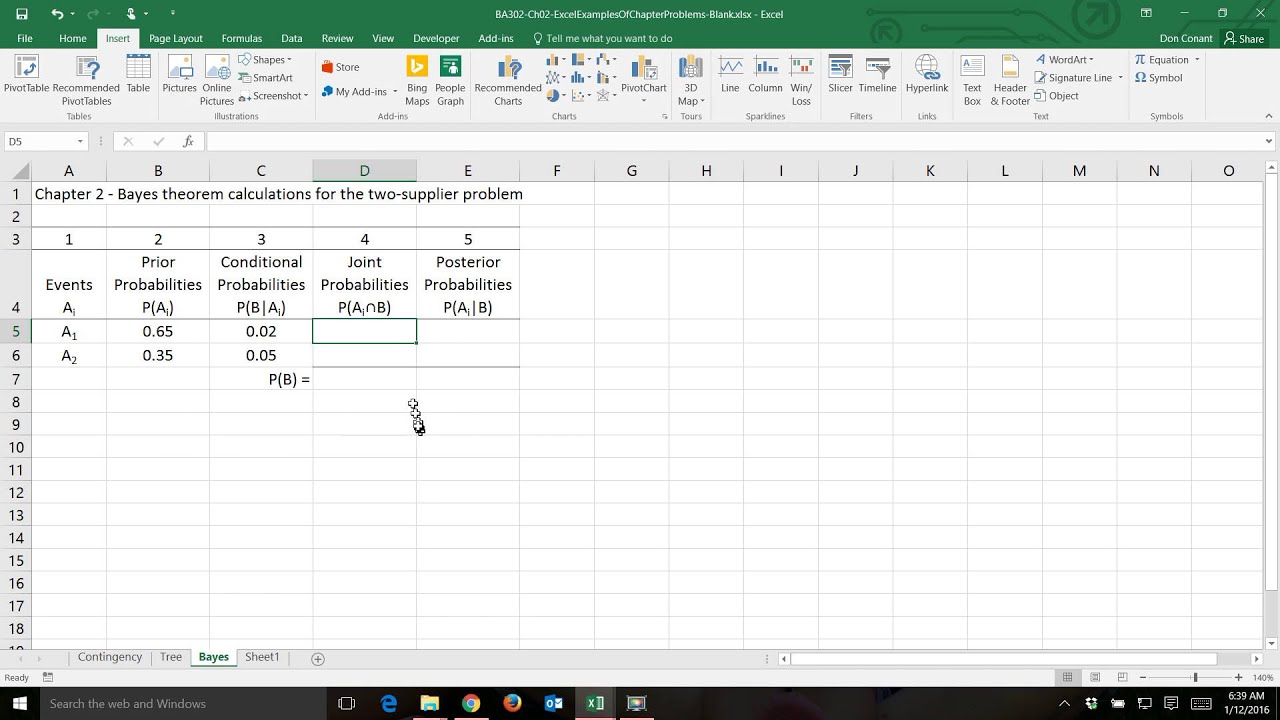Insert a People Graph
This screenshot has height=720, width=1280.
click(450, 80)
